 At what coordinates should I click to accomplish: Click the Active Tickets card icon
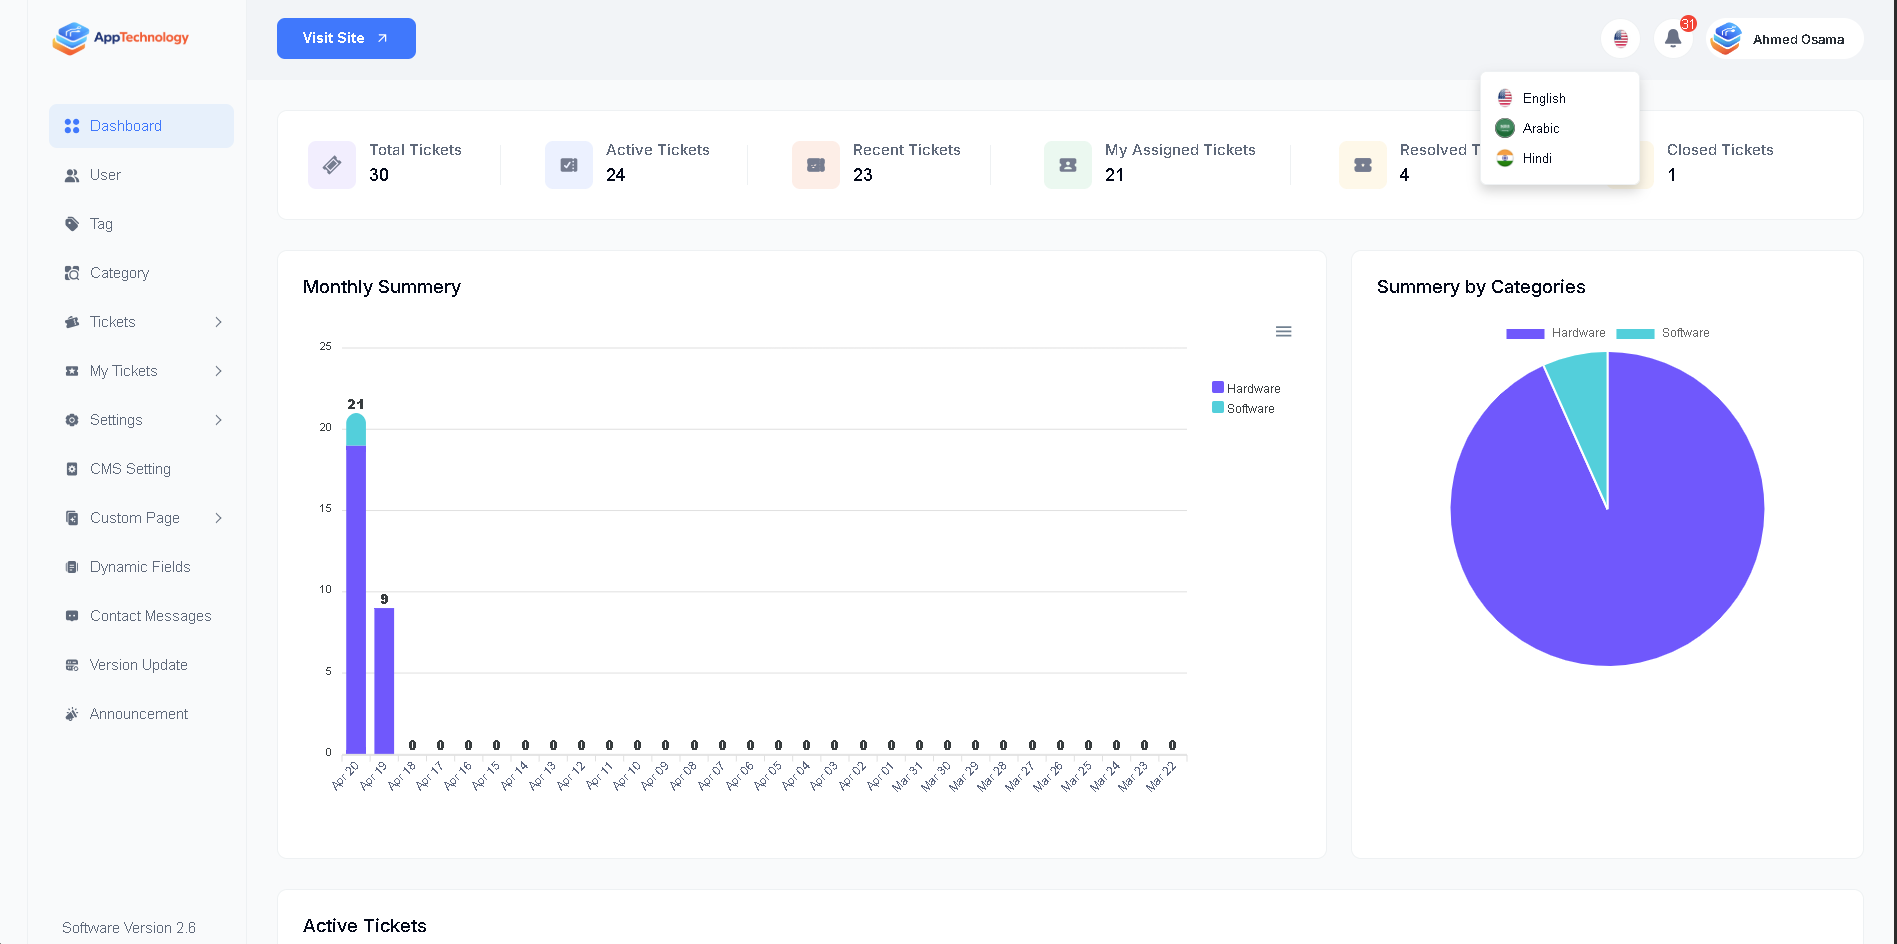point(568,165)
